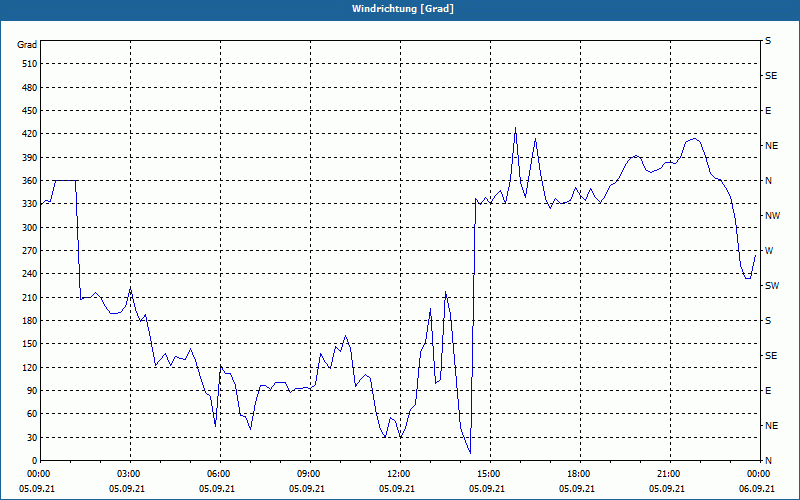
Task: Select the 510 value on the y-axis
Action: (30, 64)
